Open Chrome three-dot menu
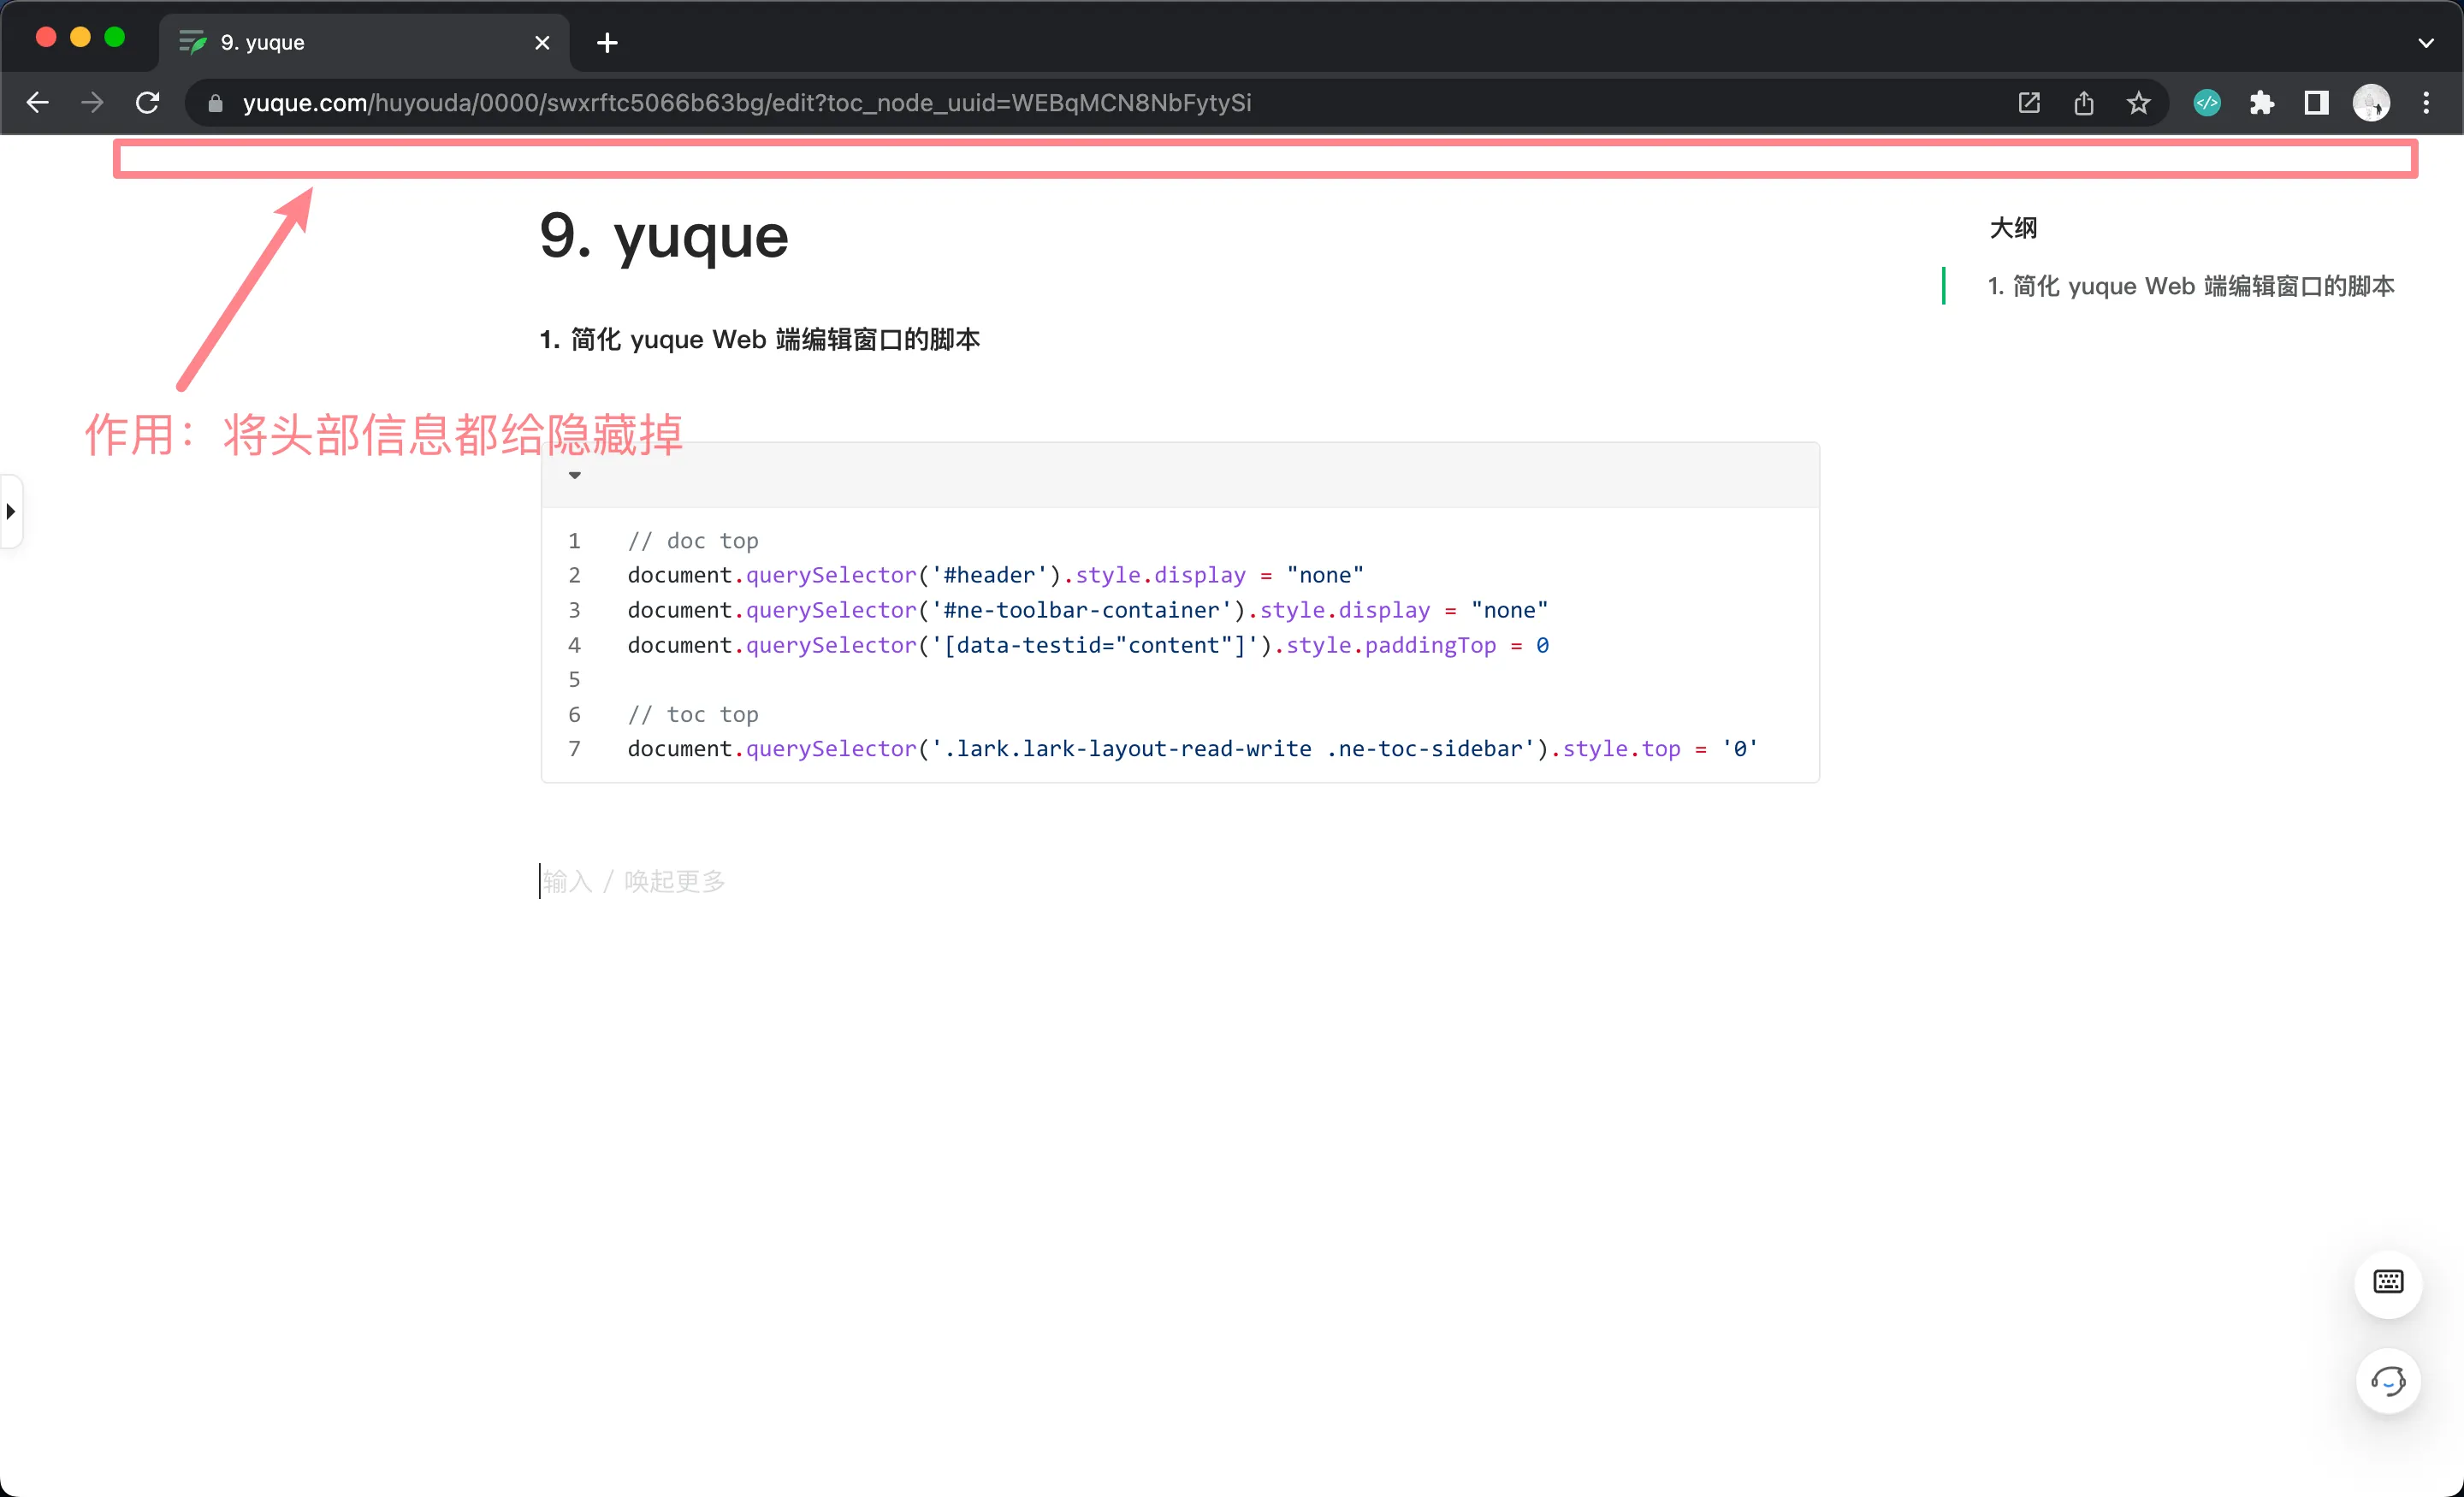The height and width of the screenshot is (1497, 2464). pos(2426,103)
